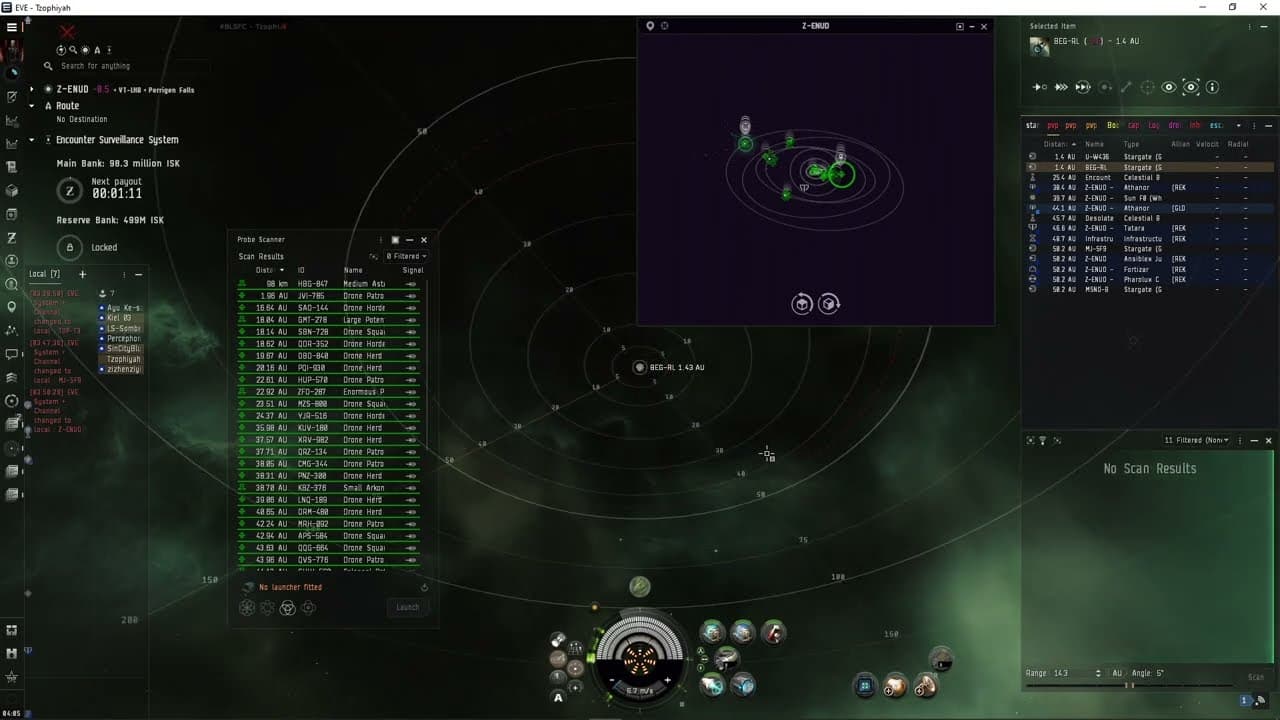Image resolution: width=1280 pixels, height=720 pixels.
Task: Click the Locked padlock icon
Action: pyautogui.click(x=69, y=247)
